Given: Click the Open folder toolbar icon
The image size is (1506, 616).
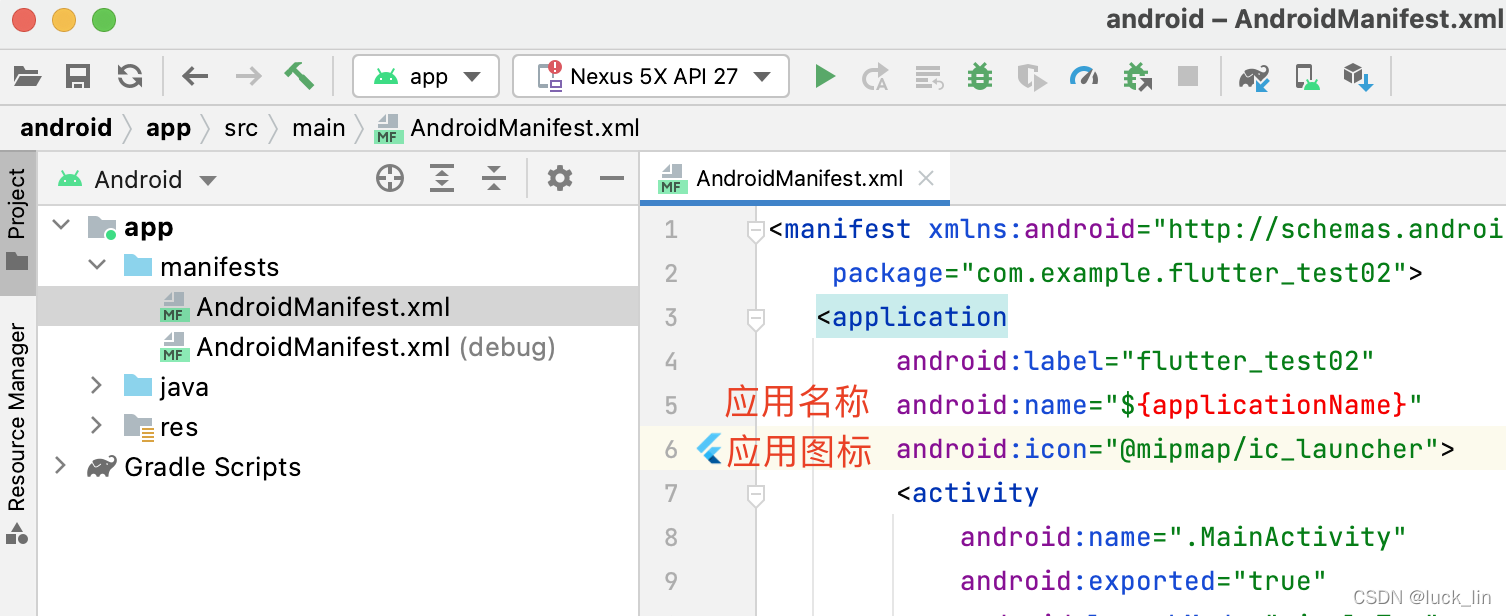Looking at the screenshot, I should (27, 76).
